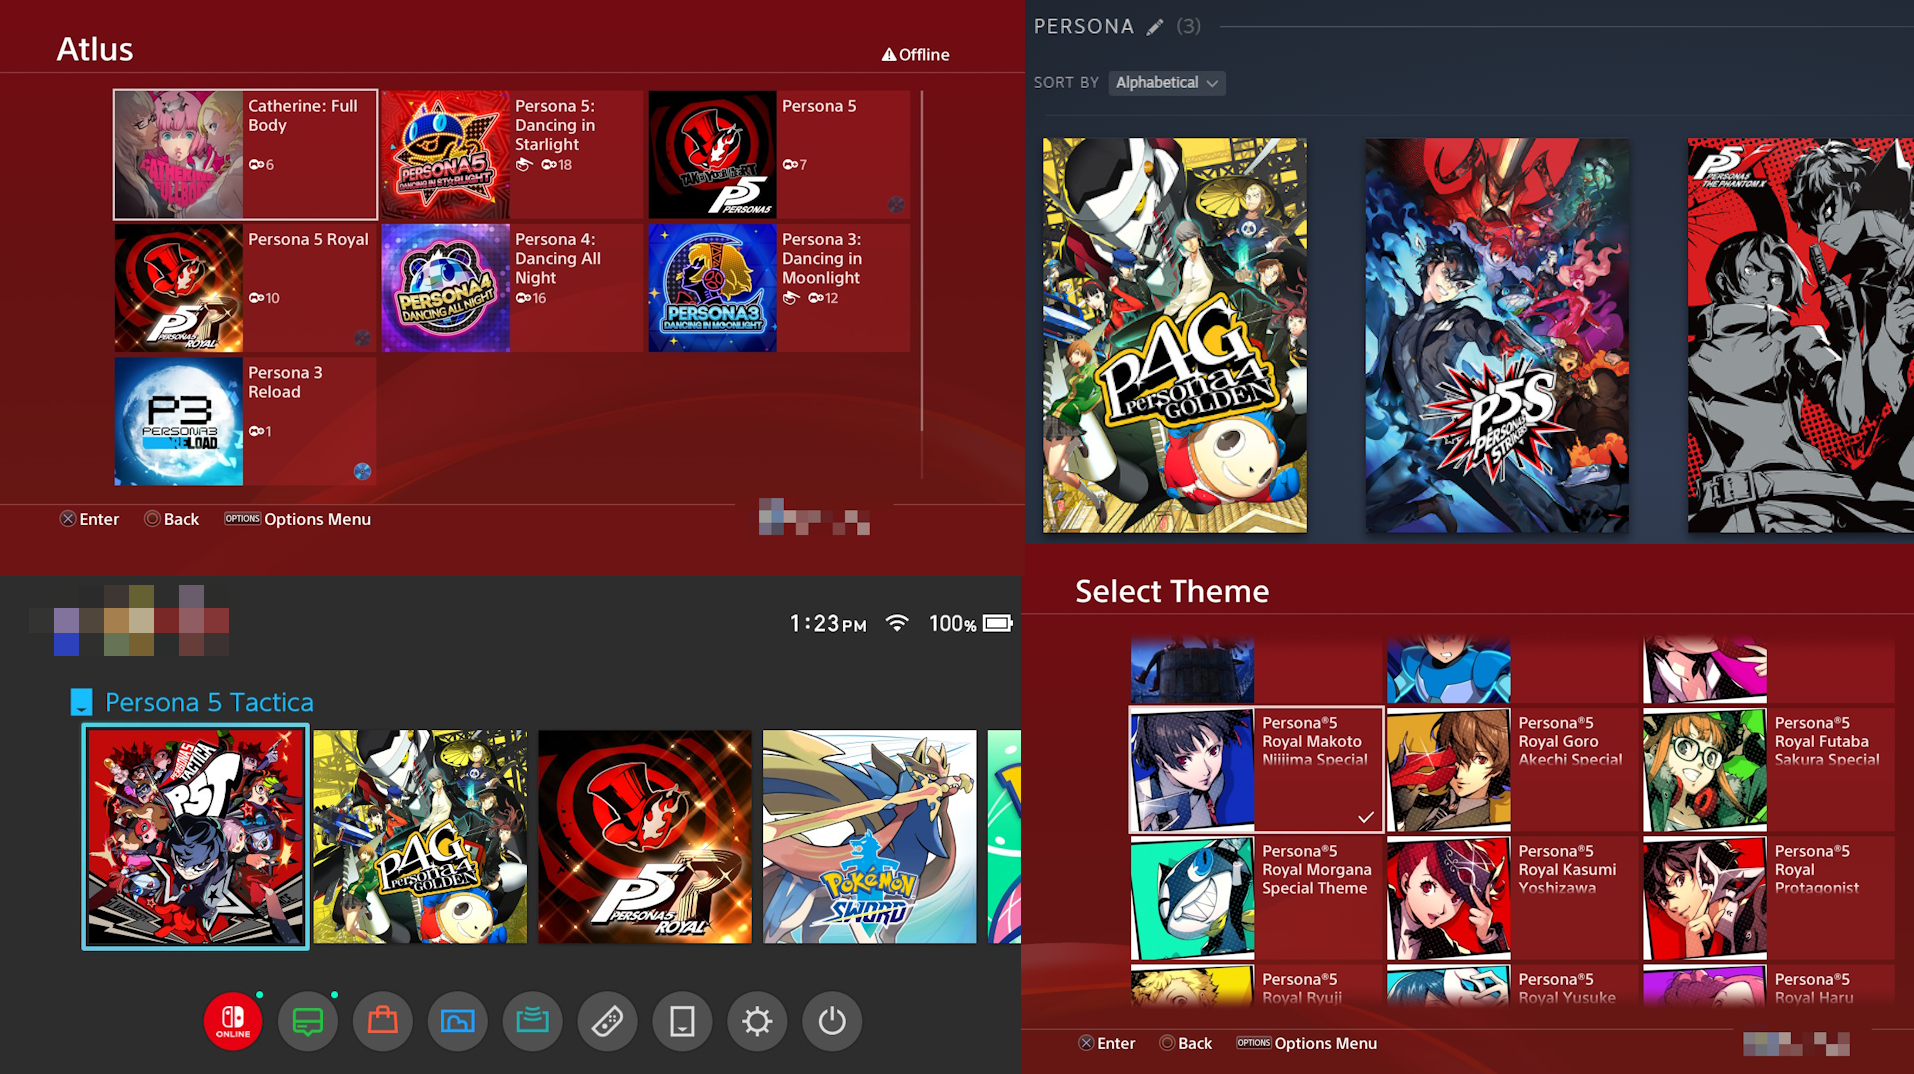
Task: Select Persona 5 Royal Futaba Sakura Special theme
Action: [x=1769, y=770]
